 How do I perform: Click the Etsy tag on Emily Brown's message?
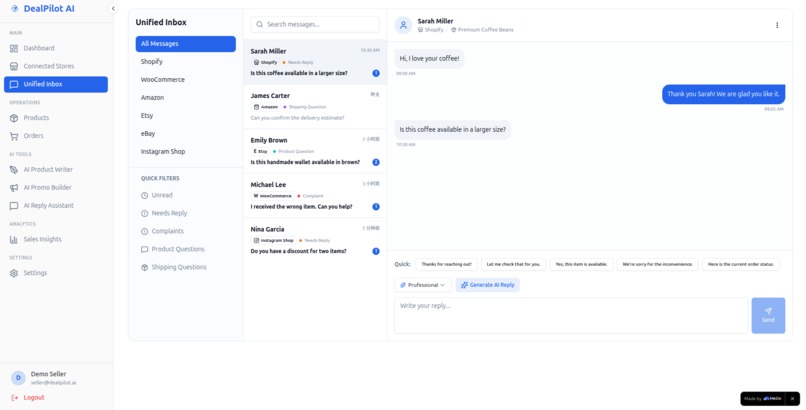tap(261, 152)
